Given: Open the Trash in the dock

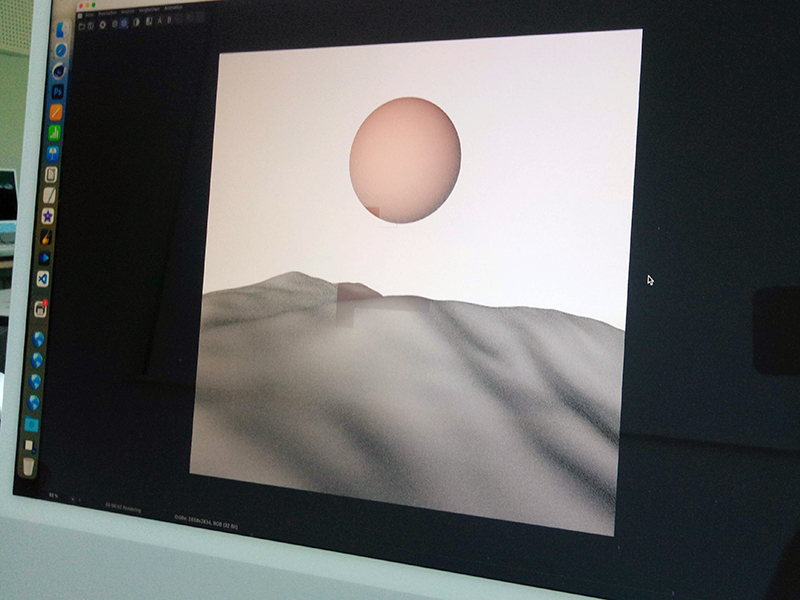Looking at the screenshot, I should point(29,467).
